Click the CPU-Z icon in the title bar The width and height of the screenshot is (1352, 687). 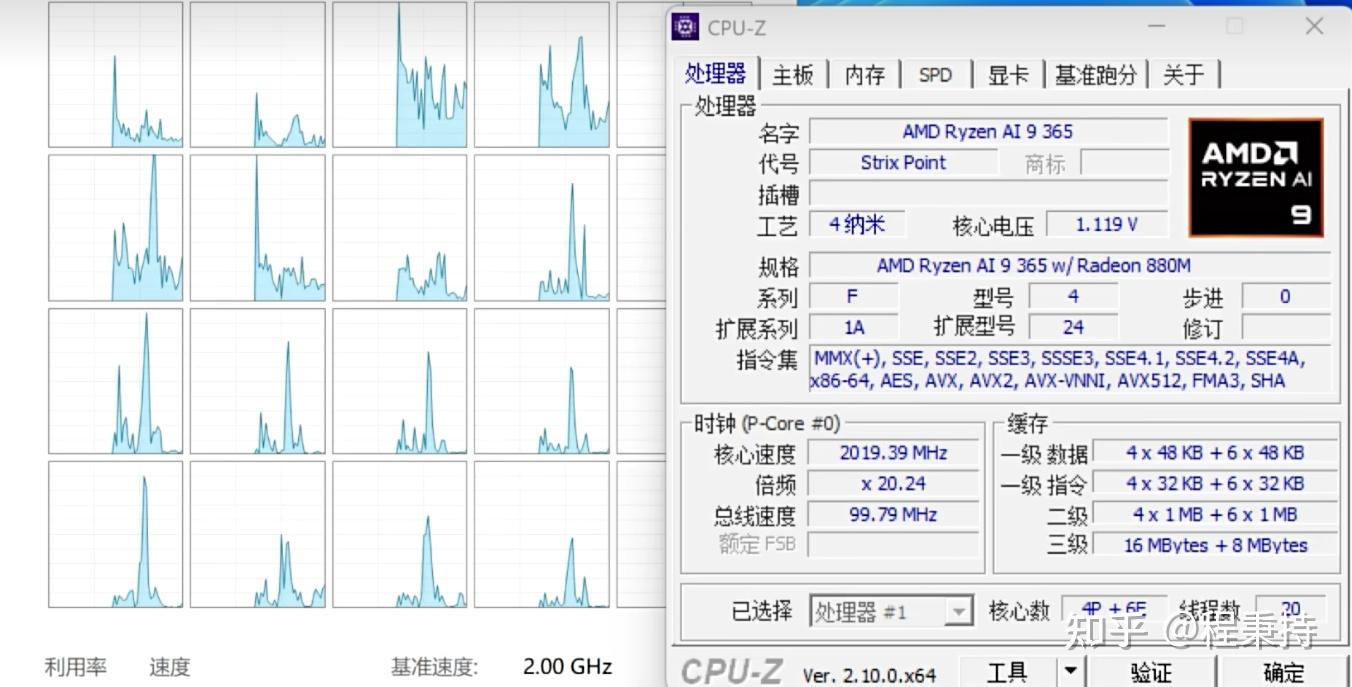point(685,26)
